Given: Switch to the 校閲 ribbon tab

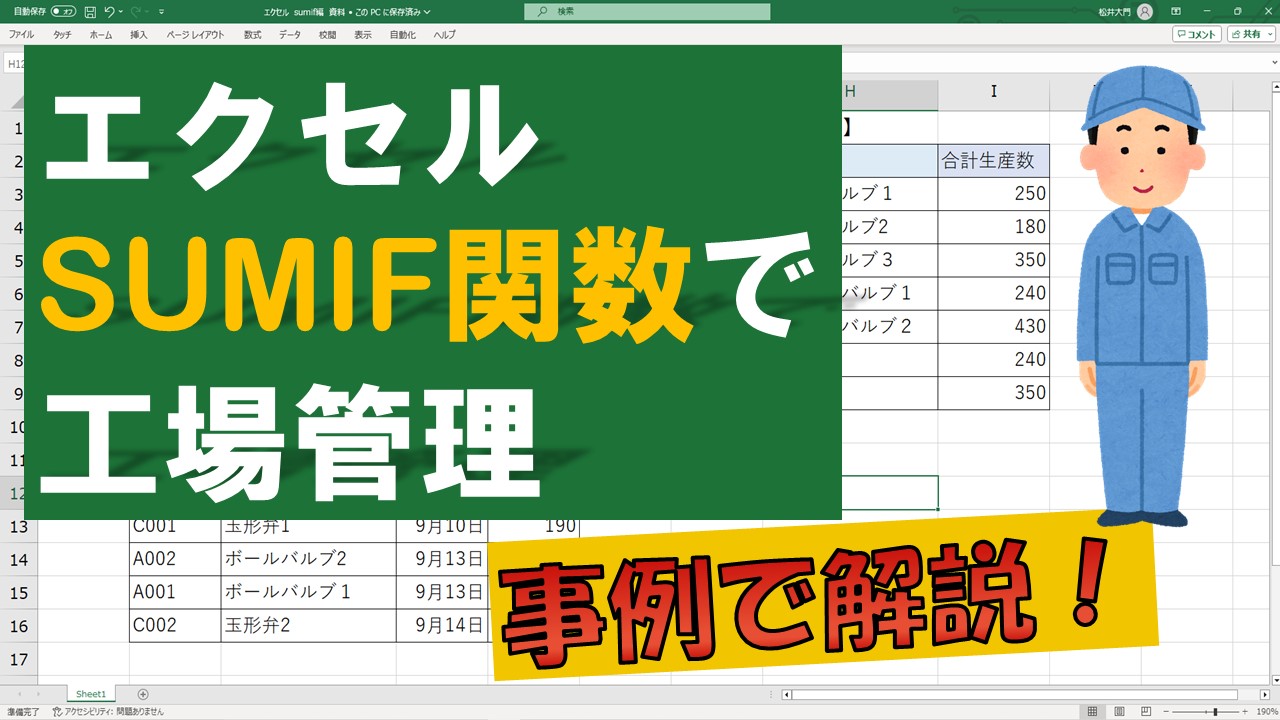Looking at the screenshot, I should tap(328, 34).
